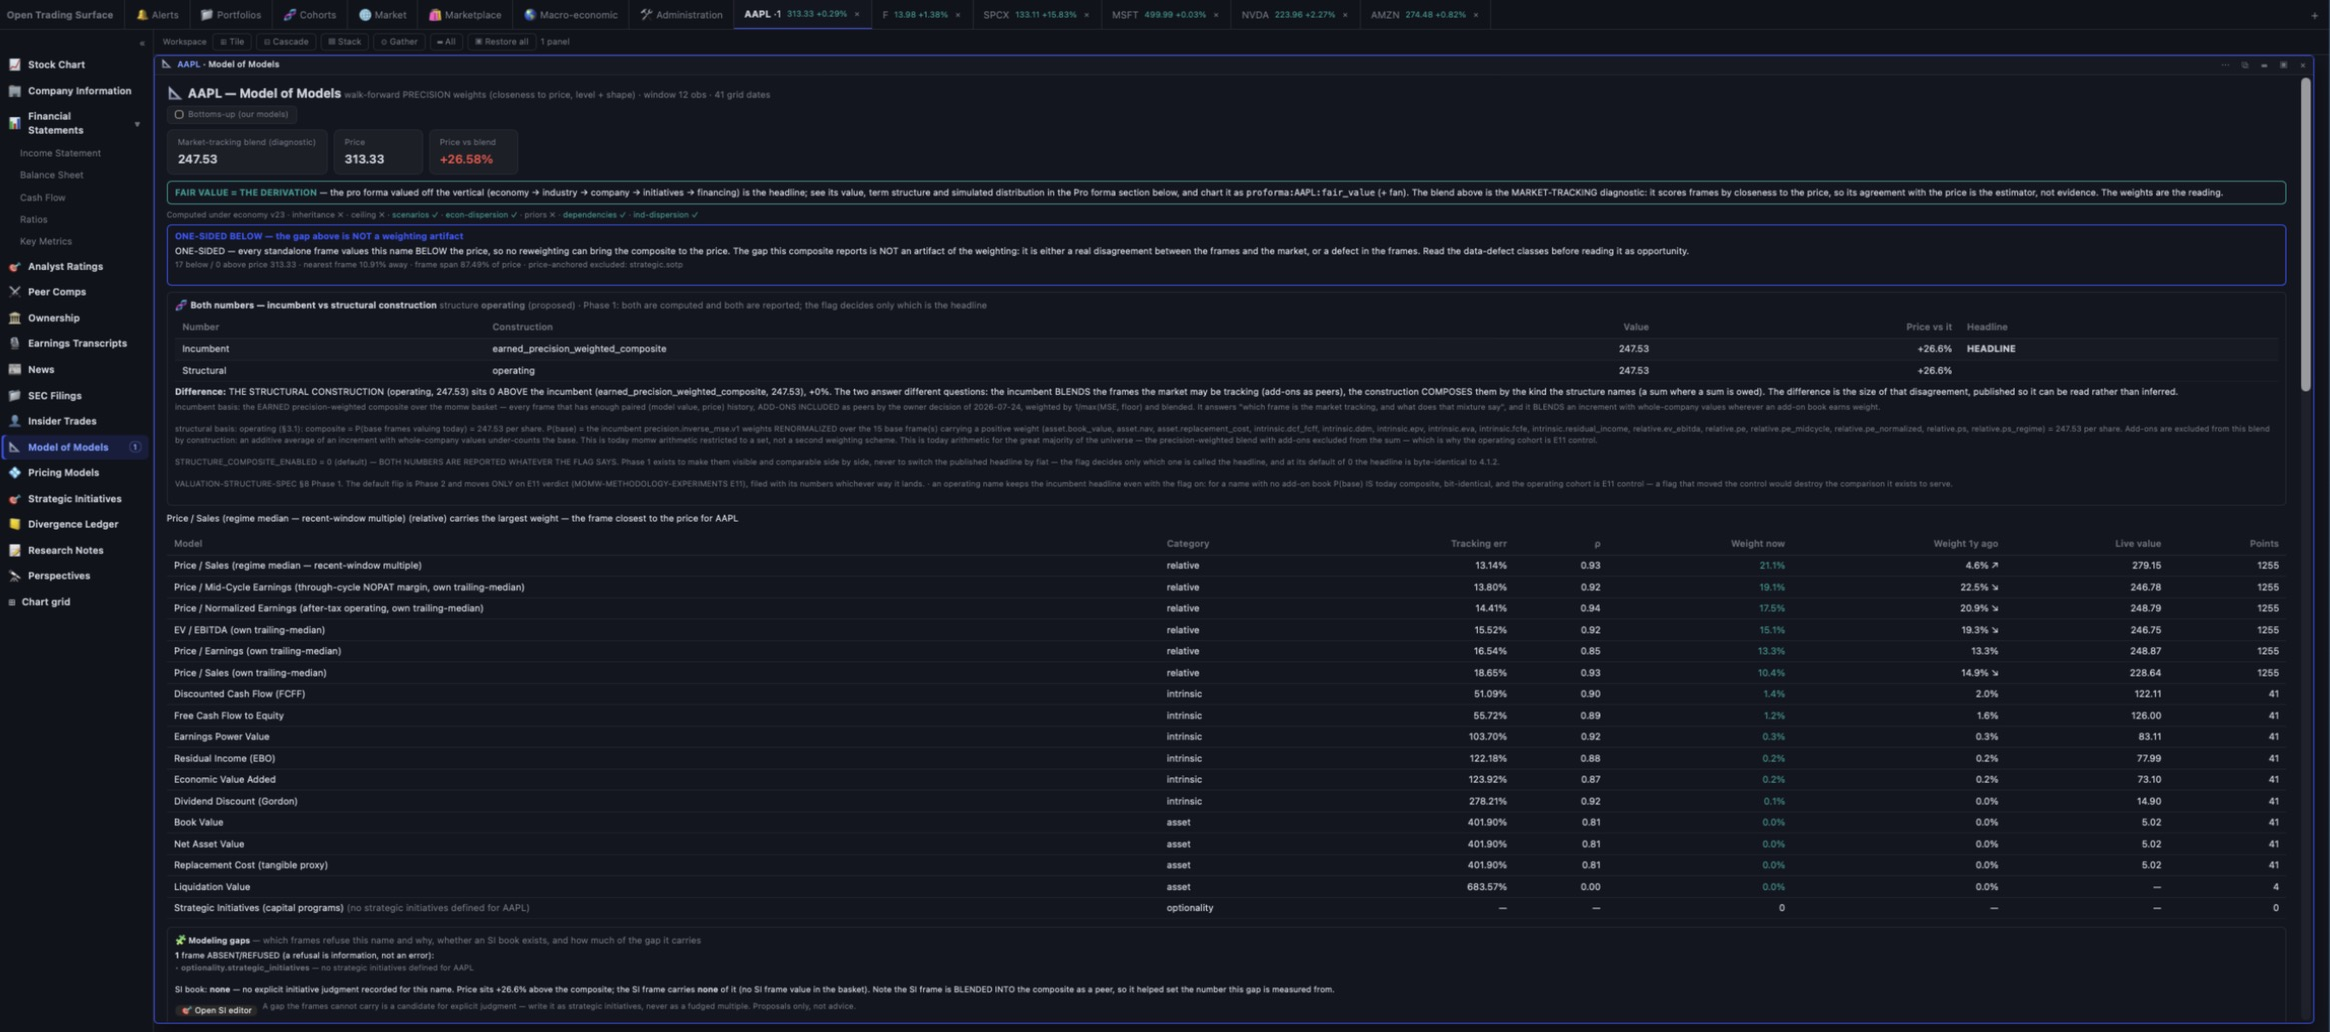Add a new tab with plus icon

coord(2314,15)
